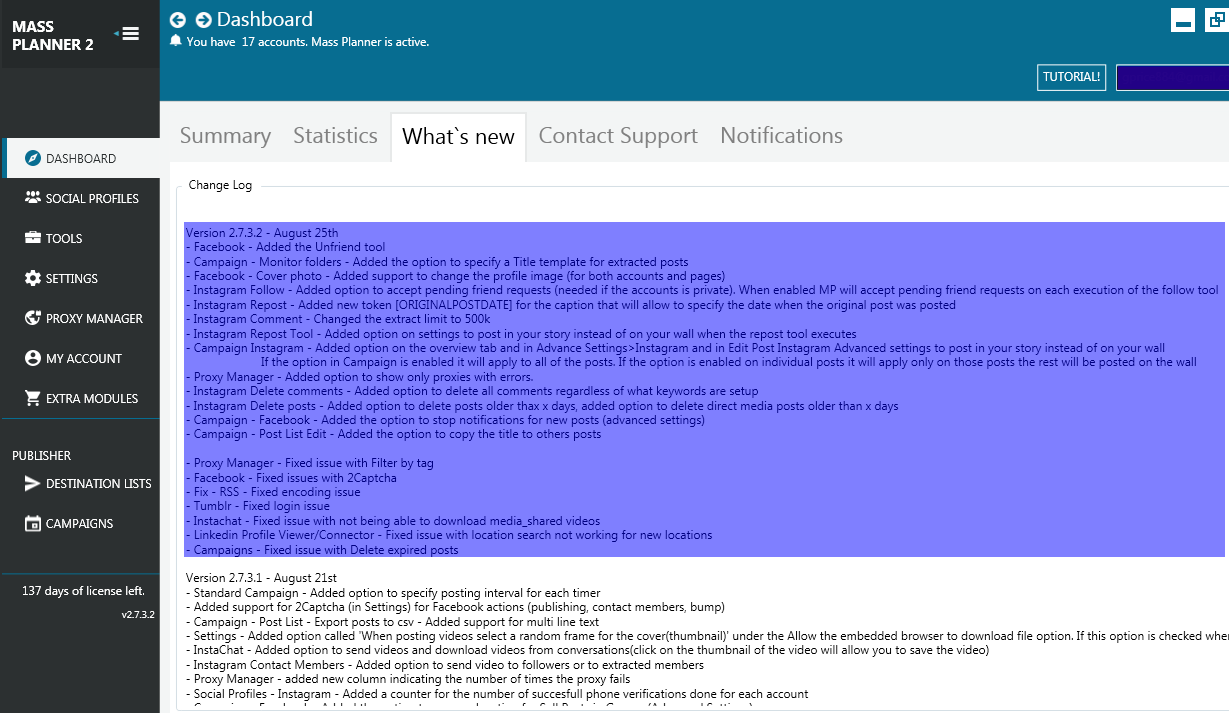
Task: Switch to the Summary tab
Action: [225, 136]
